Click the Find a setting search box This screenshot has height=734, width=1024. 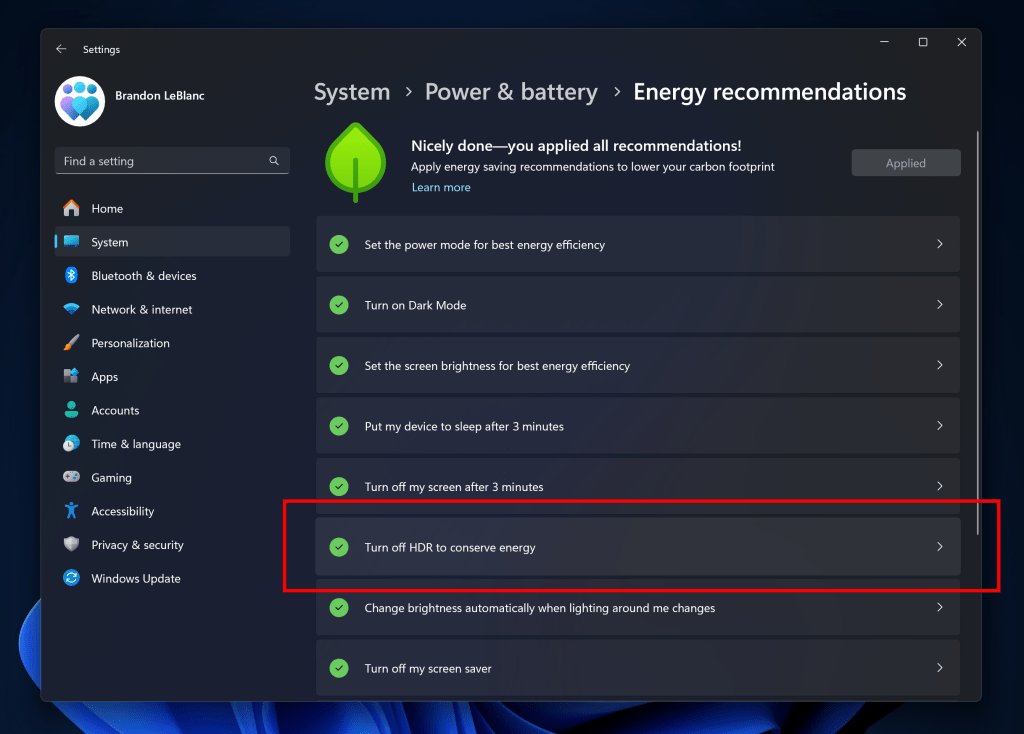click(171, 160)
